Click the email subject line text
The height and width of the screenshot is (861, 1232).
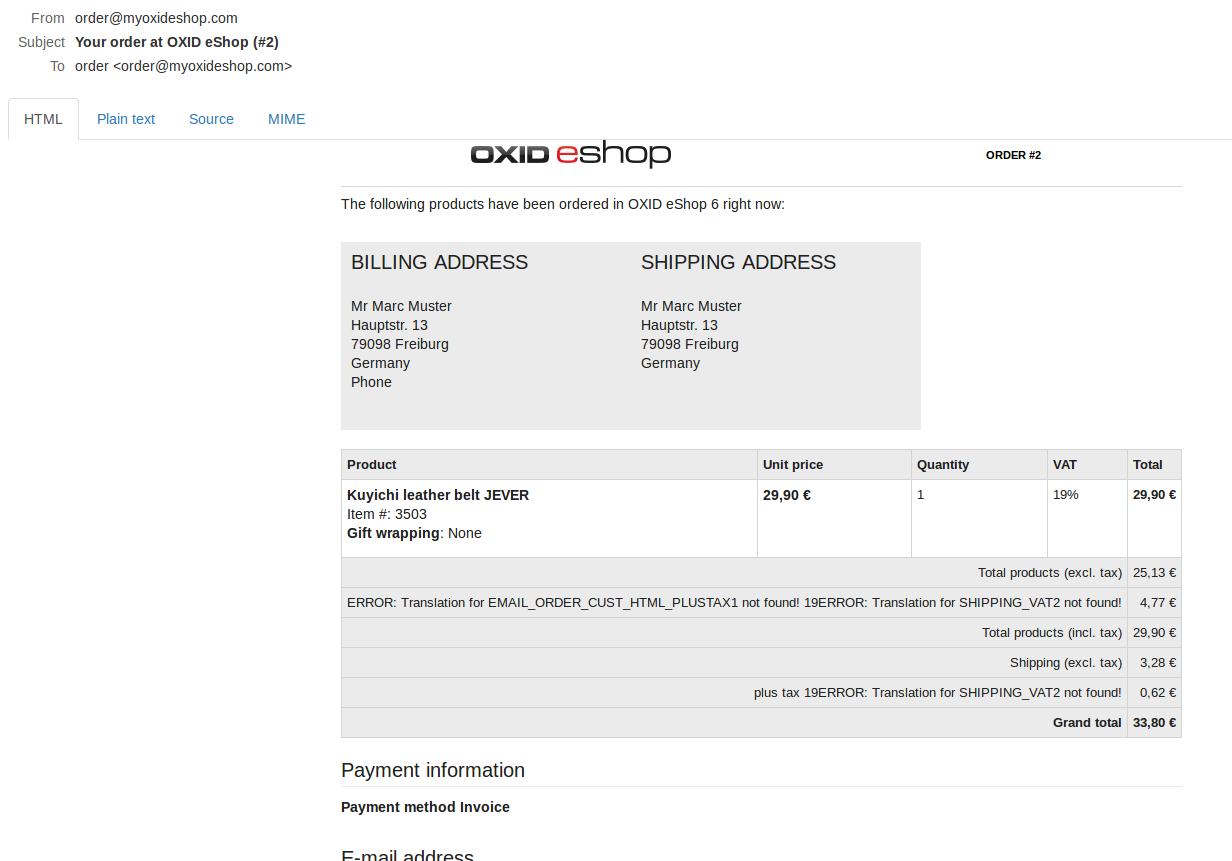tap(176, 42)
